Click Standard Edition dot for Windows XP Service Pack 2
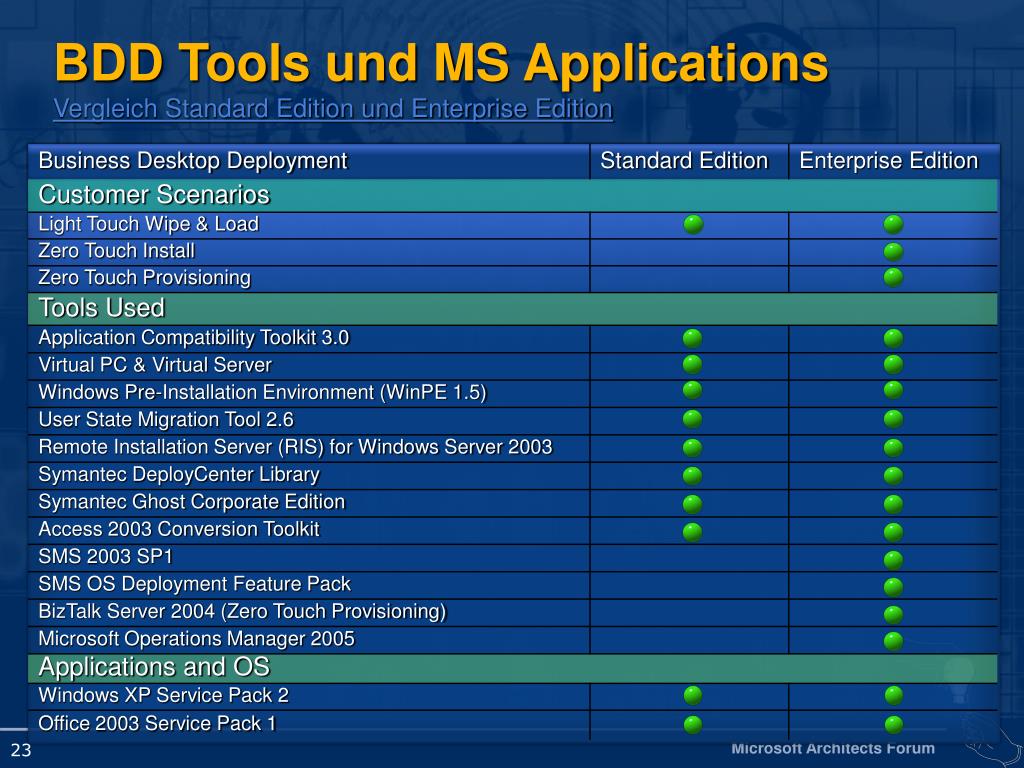This screenshot has height=768, width=1024. click(693, 696)
